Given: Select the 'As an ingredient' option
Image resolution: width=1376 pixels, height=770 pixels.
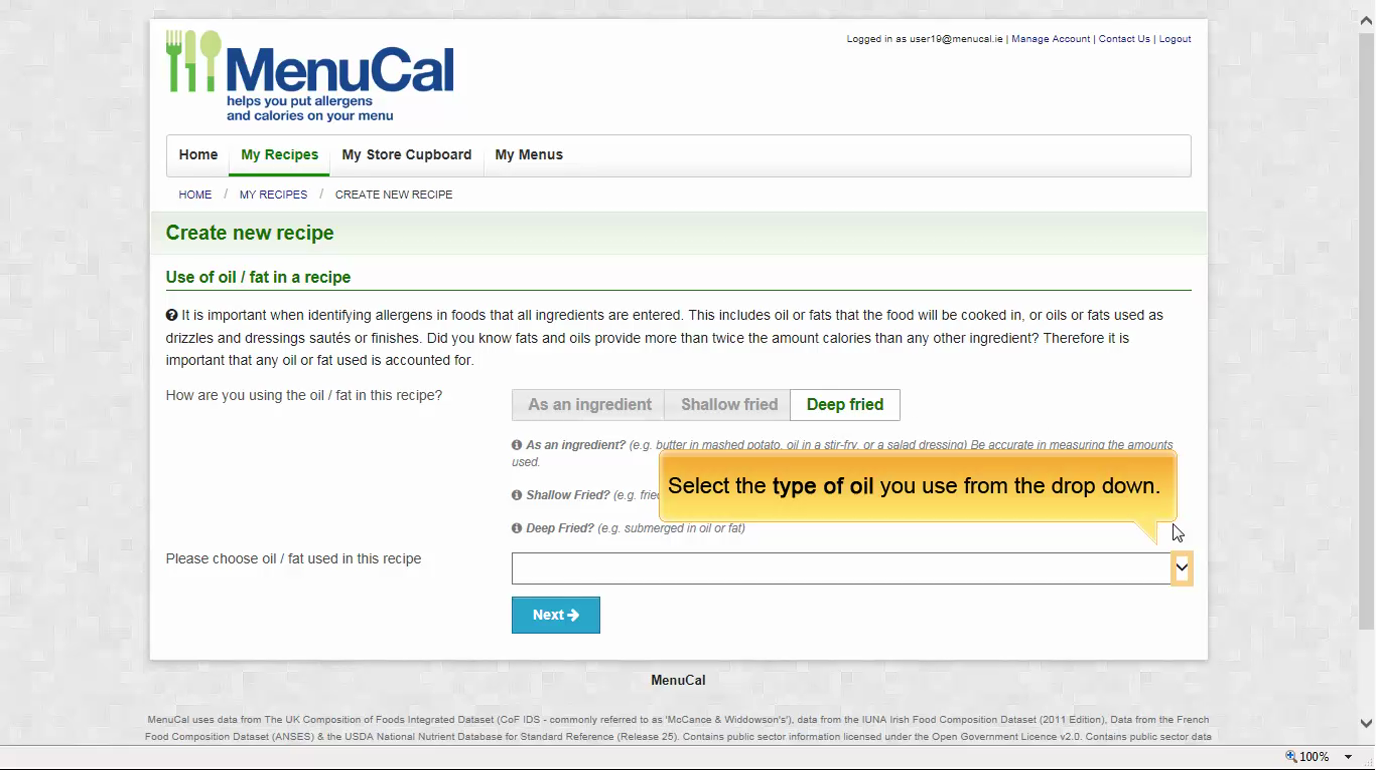Looking at the screenshot, I should (589, 405).
